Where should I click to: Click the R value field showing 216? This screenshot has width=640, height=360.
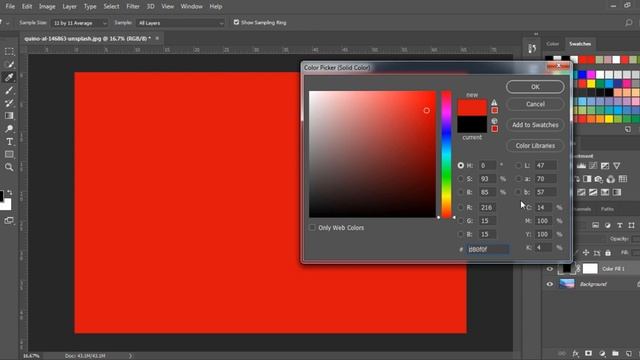point(488,207)
